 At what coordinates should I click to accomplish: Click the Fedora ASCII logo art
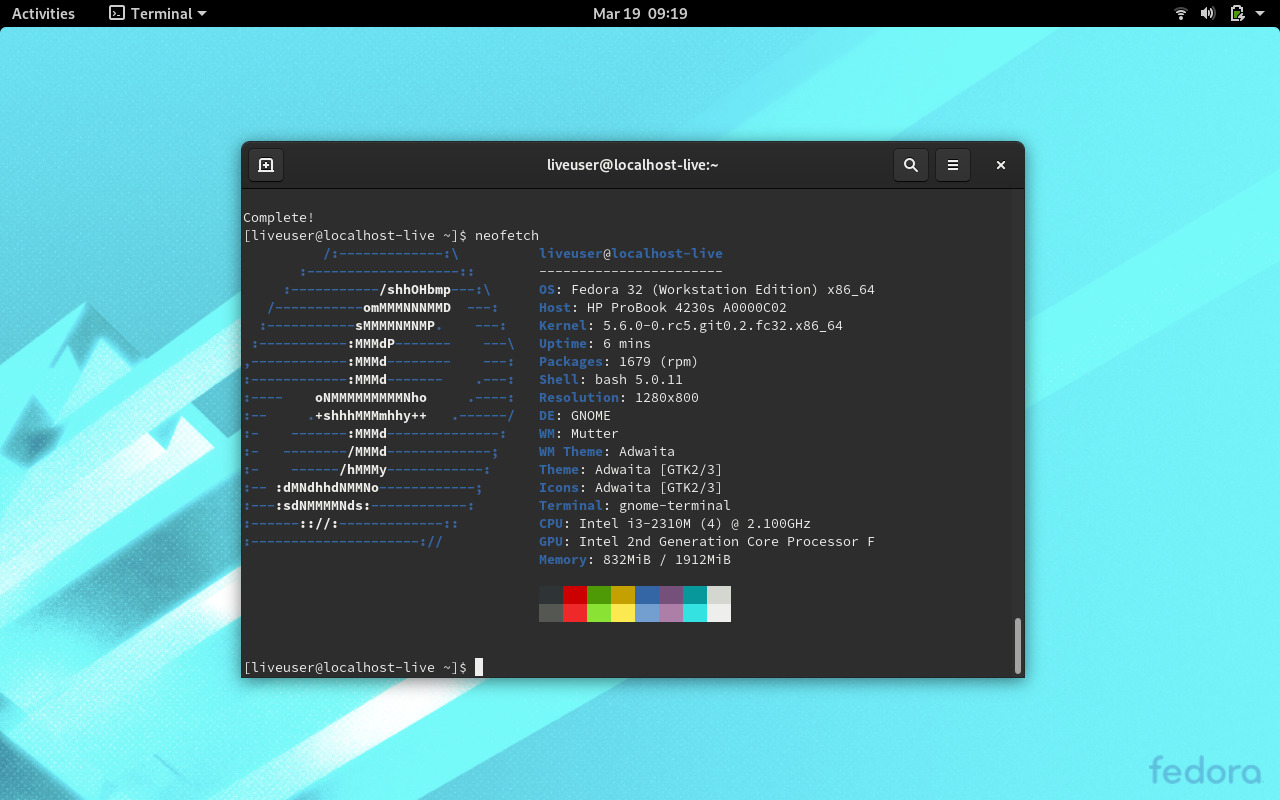(x=379, y=397)
